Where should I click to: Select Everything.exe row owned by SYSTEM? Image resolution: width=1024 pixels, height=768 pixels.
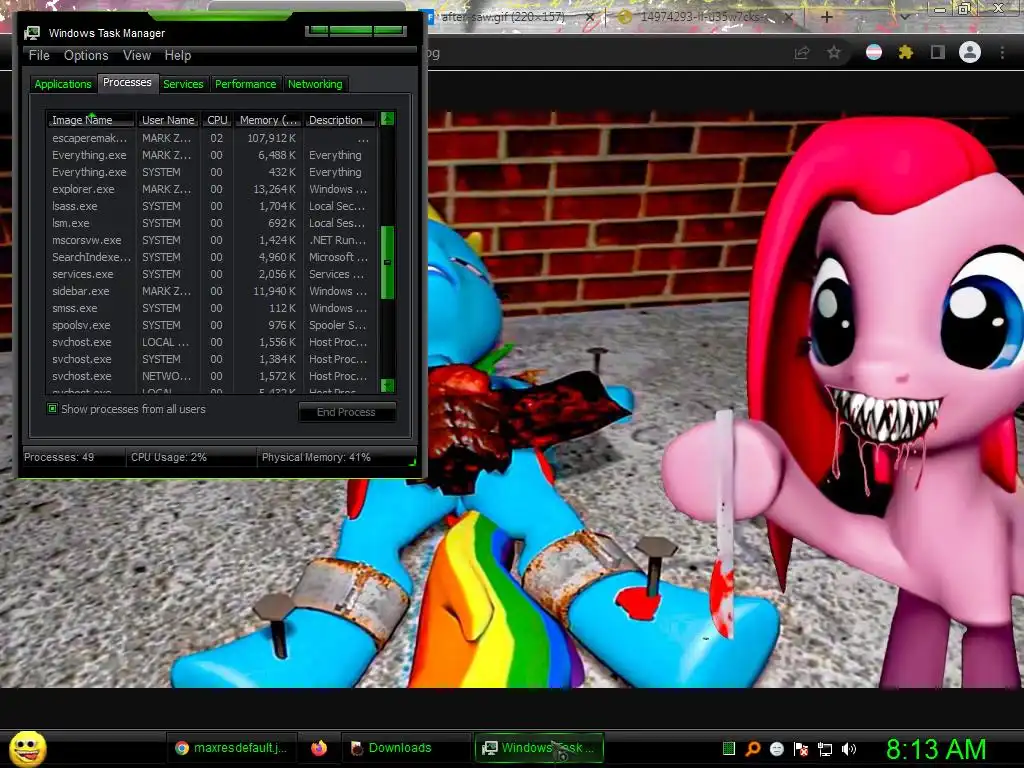point(211,172)
